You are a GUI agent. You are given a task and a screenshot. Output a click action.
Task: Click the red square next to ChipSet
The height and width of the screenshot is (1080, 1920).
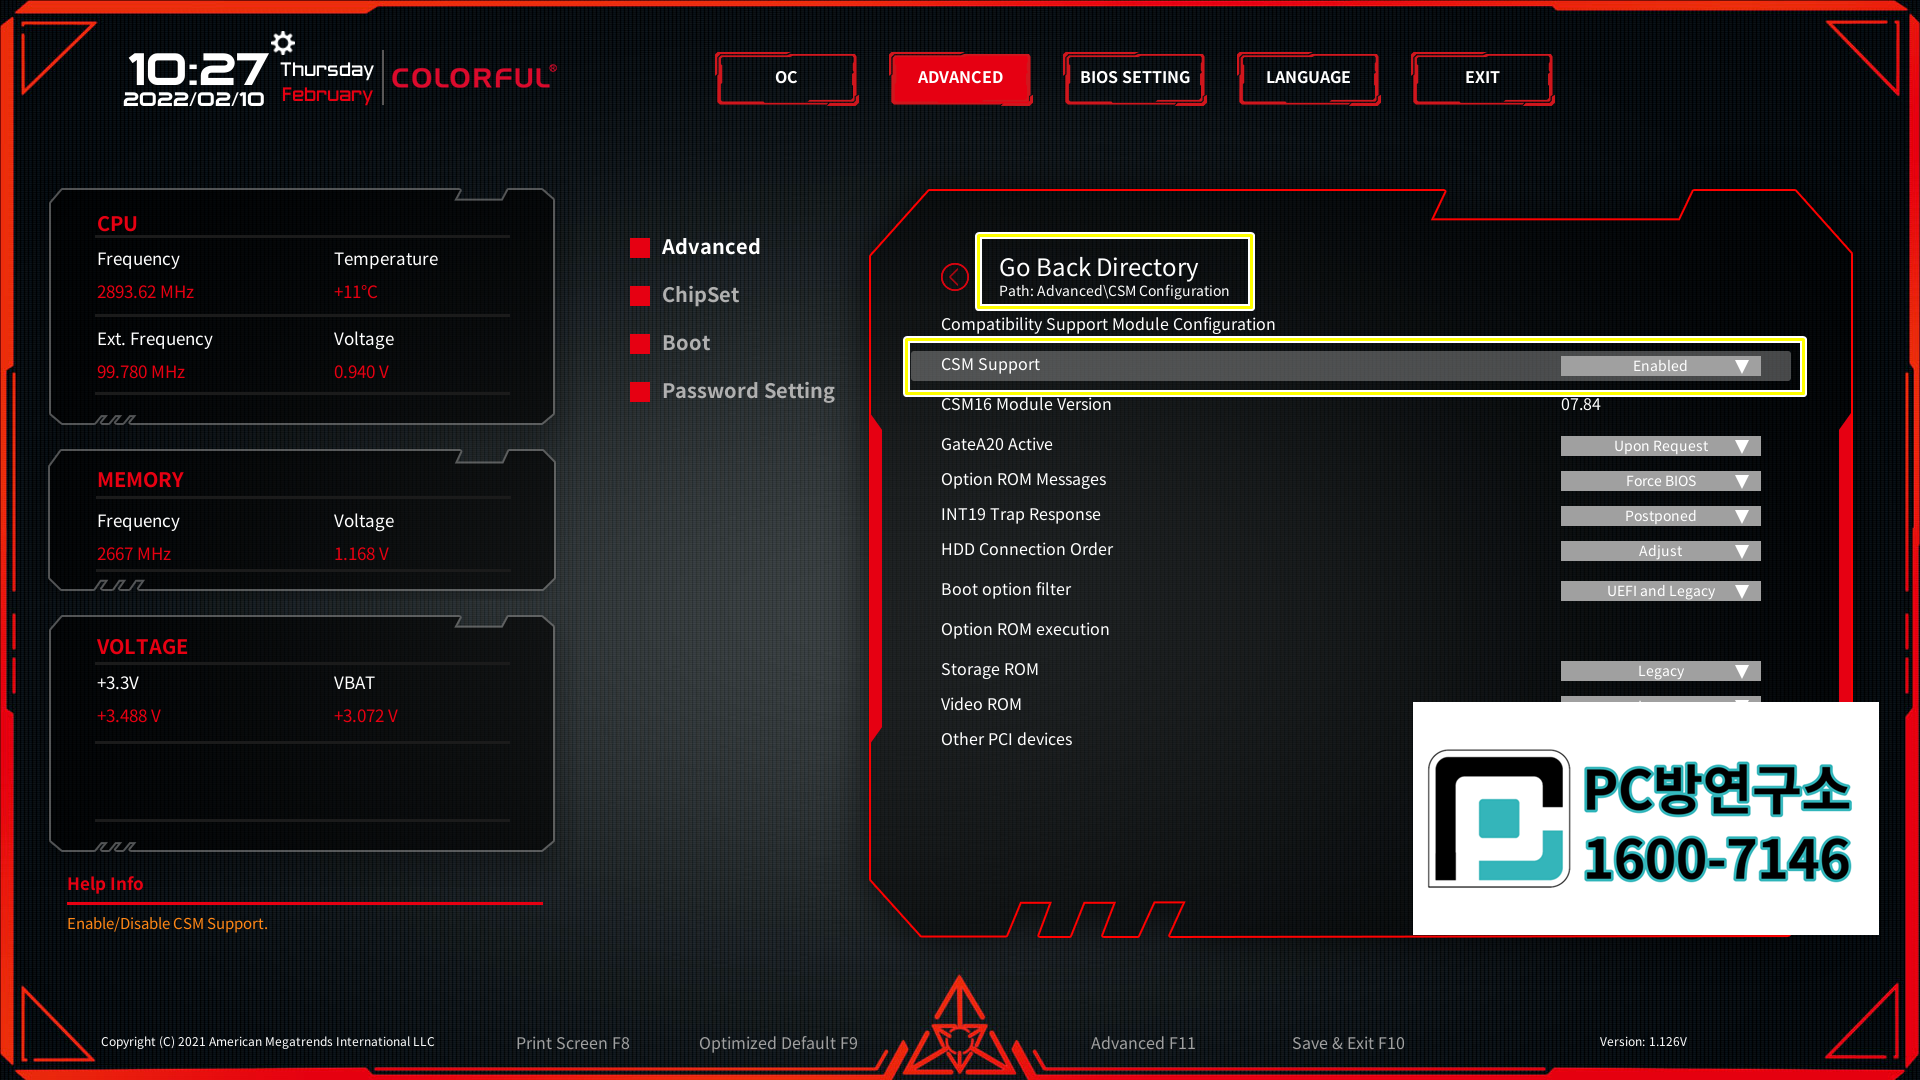[640, 296]
